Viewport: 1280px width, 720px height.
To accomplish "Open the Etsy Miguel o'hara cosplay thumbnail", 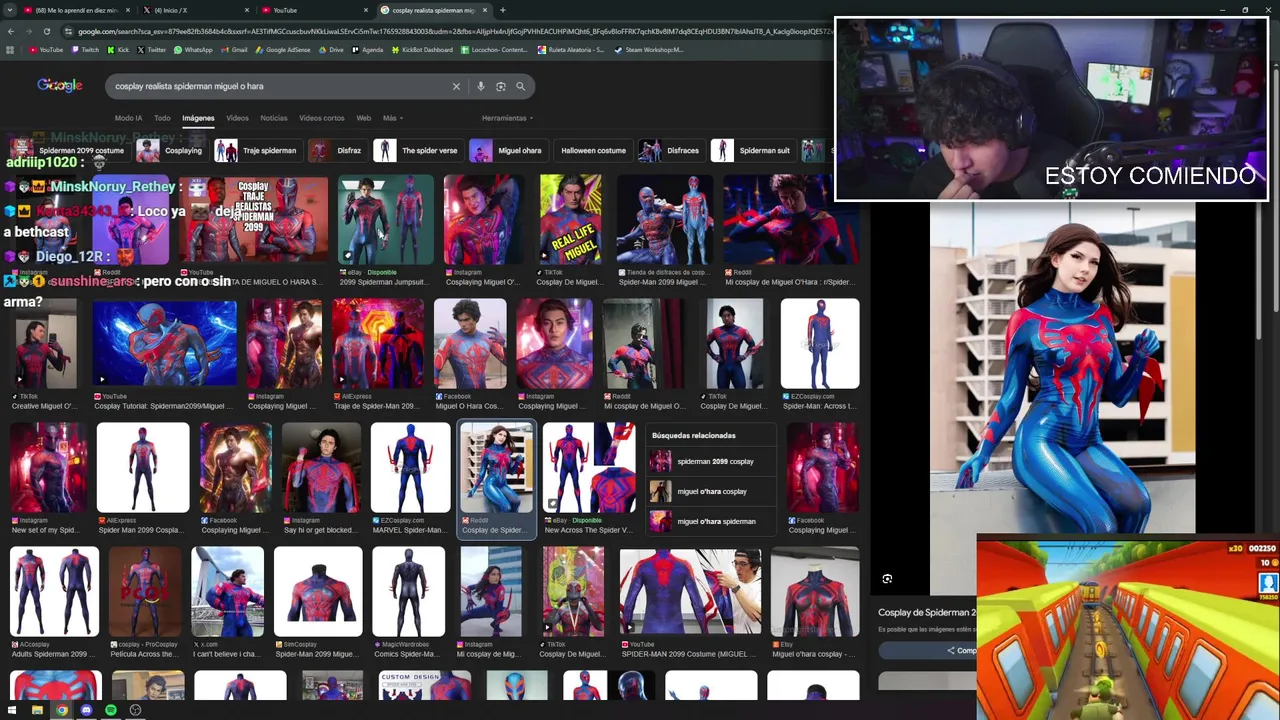I will [814, 592].
